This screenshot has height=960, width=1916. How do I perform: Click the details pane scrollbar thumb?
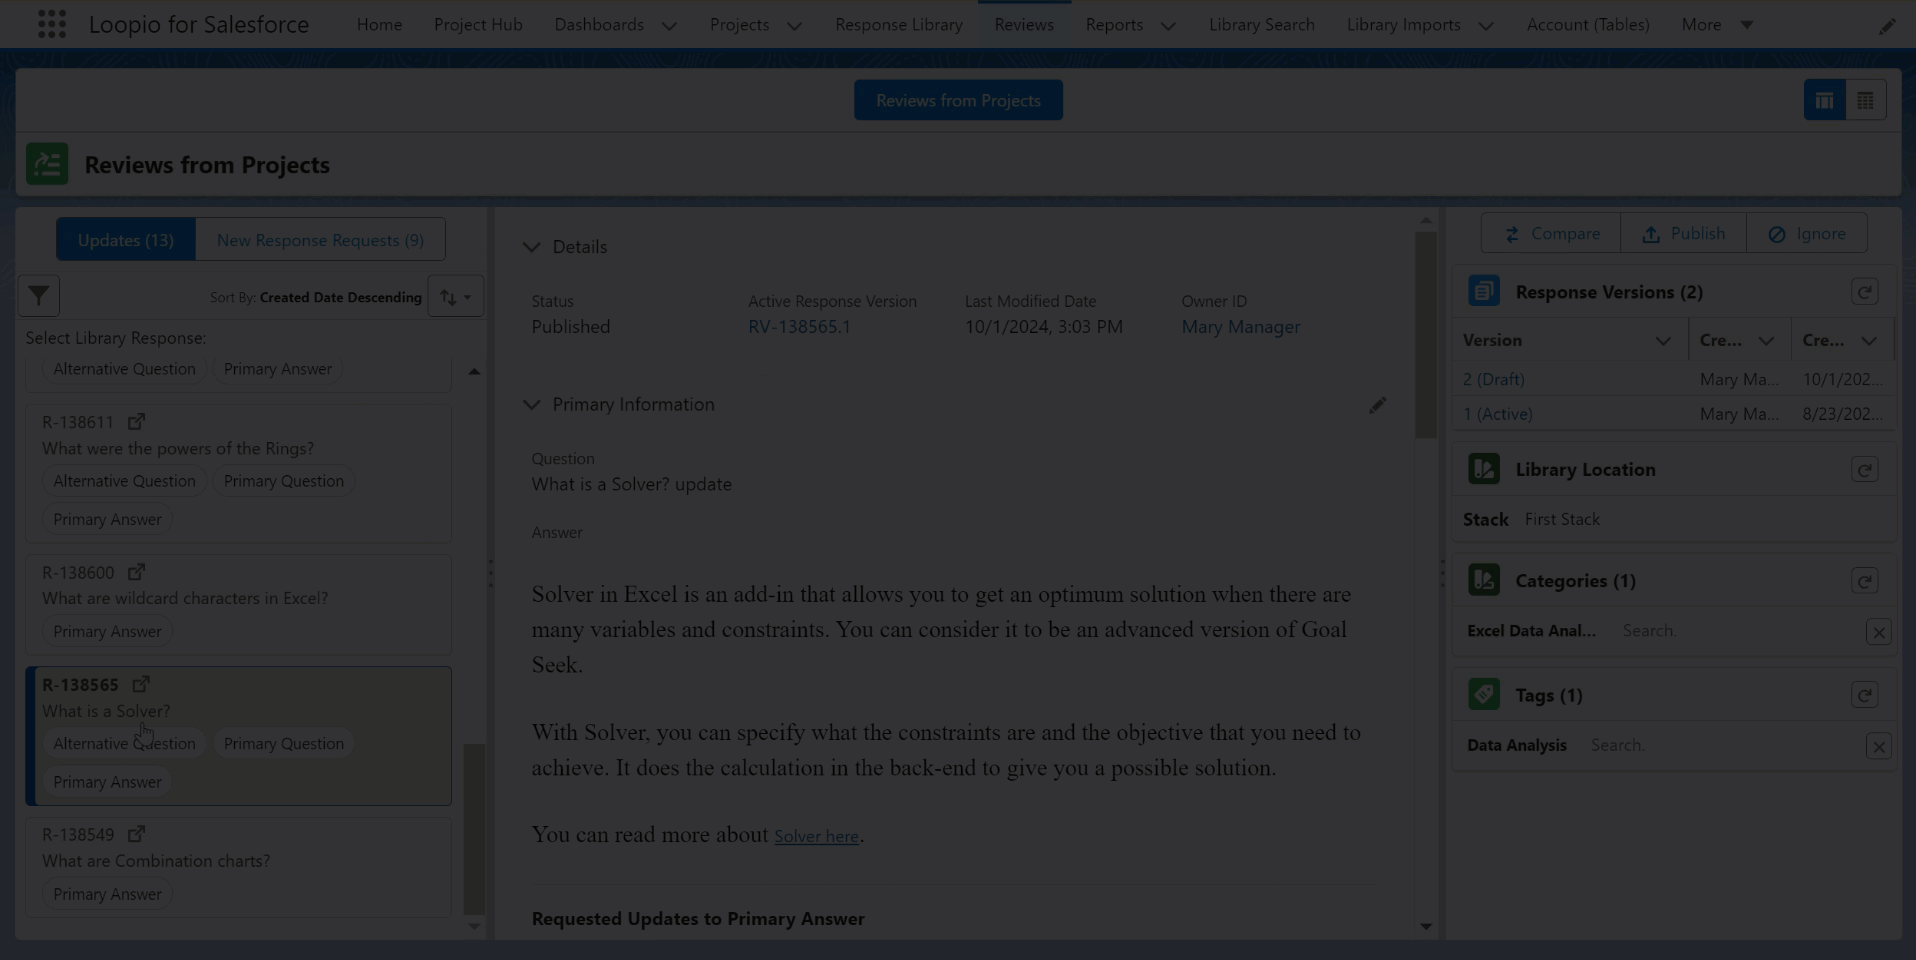pyautogui.click(x=1425, y=335)
